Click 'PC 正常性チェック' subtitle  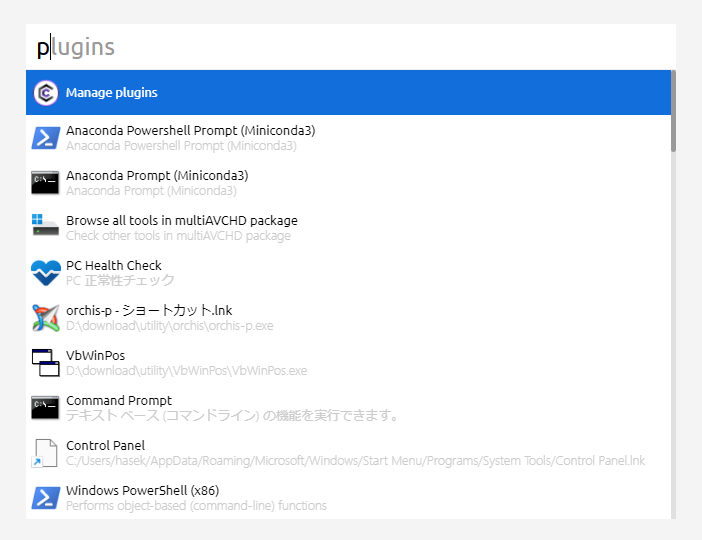pos(120,281)
